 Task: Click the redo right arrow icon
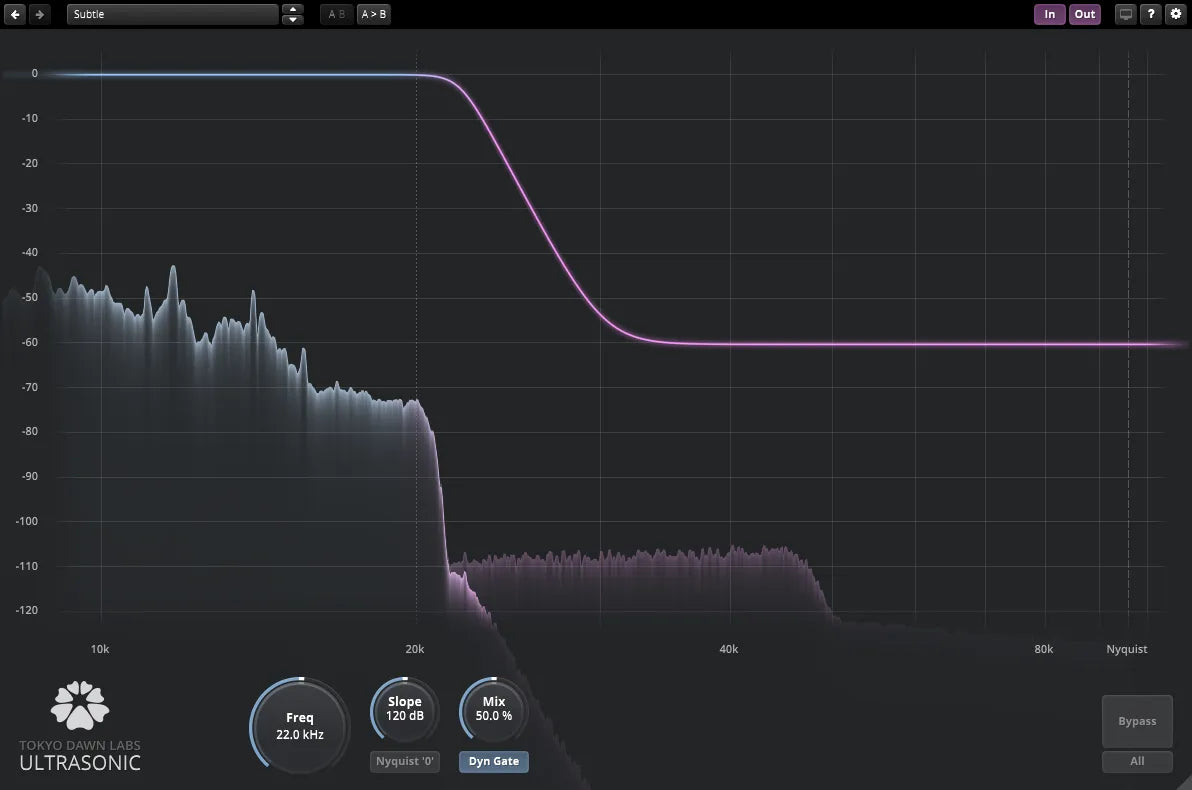point(39,14)
